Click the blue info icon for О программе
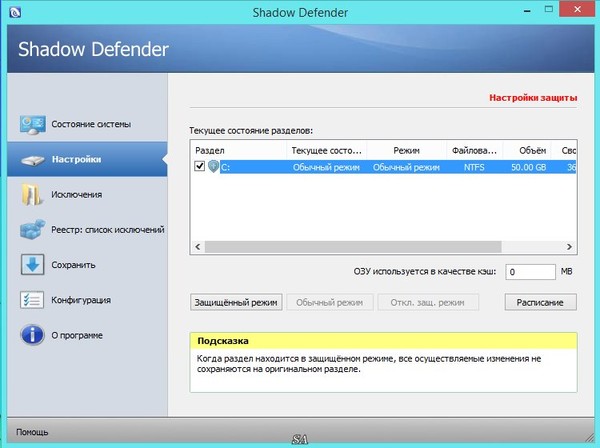Screen dimensions: 600x448 [x=32, y=335]
